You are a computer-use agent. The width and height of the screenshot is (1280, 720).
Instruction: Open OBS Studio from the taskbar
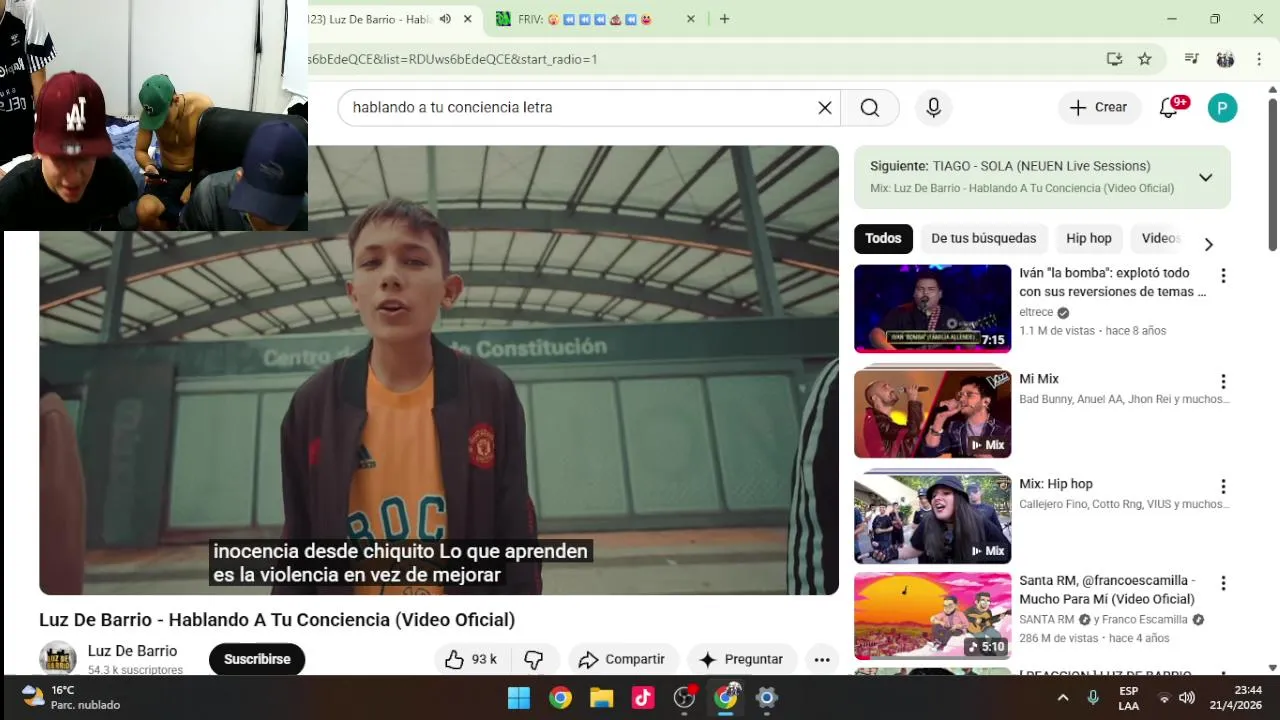click(684, 698)
